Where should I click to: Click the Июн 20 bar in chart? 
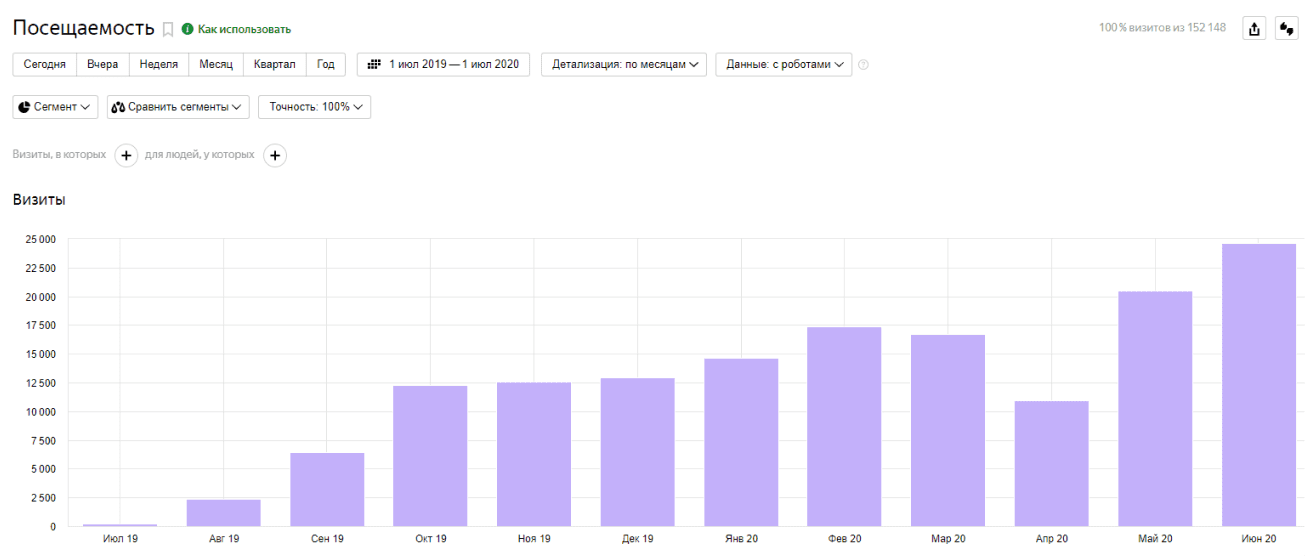pyautogui.click(x=1258, y=385)
